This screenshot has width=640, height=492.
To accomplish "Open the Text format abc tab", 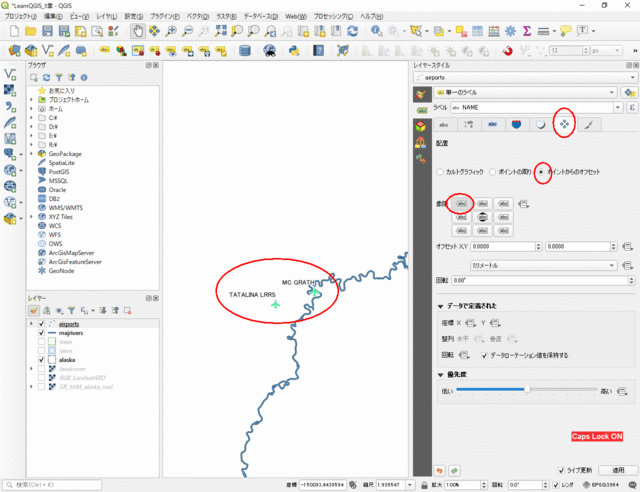I will click(x=443, y=124).
